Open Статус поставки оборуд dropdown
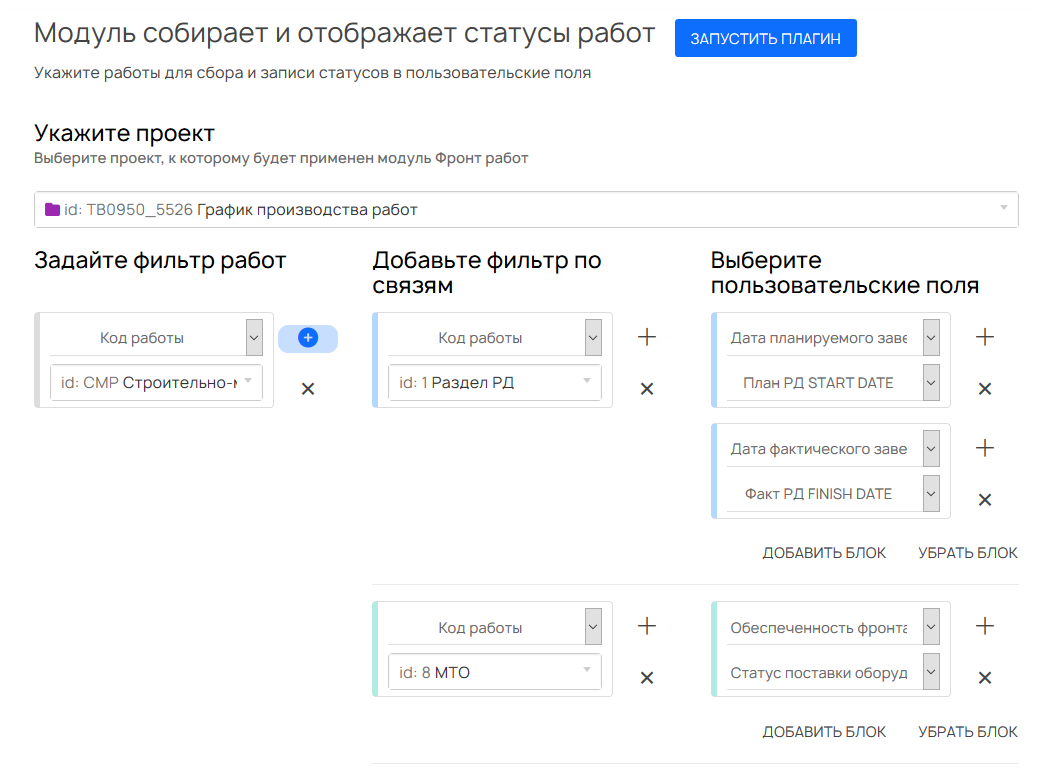The image size is (1052, 782). (931, 672)
